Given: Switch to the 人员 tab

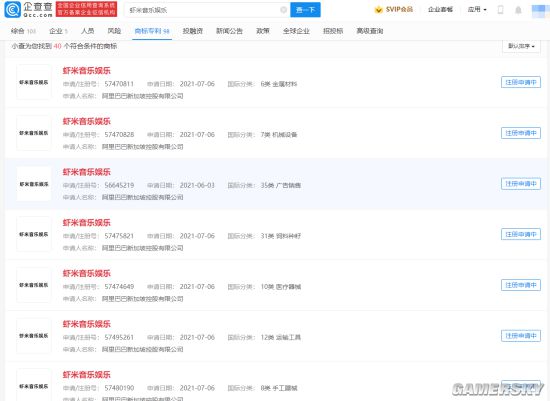Looking at the screenshot, I should click(88, 31).
